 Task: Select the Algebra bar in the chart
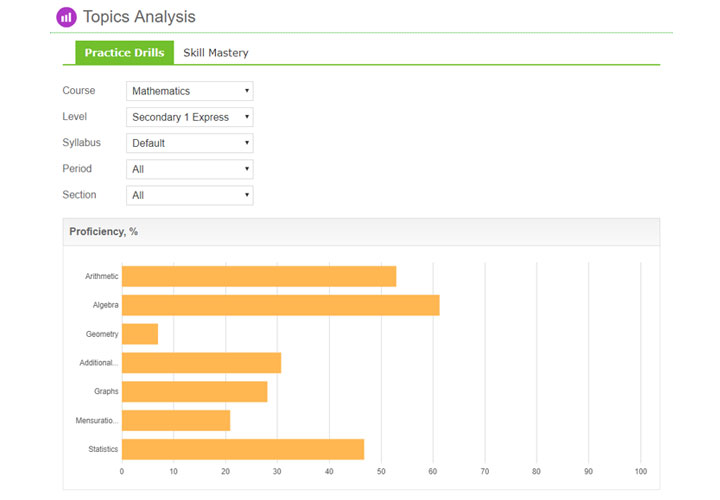[280, 305]
